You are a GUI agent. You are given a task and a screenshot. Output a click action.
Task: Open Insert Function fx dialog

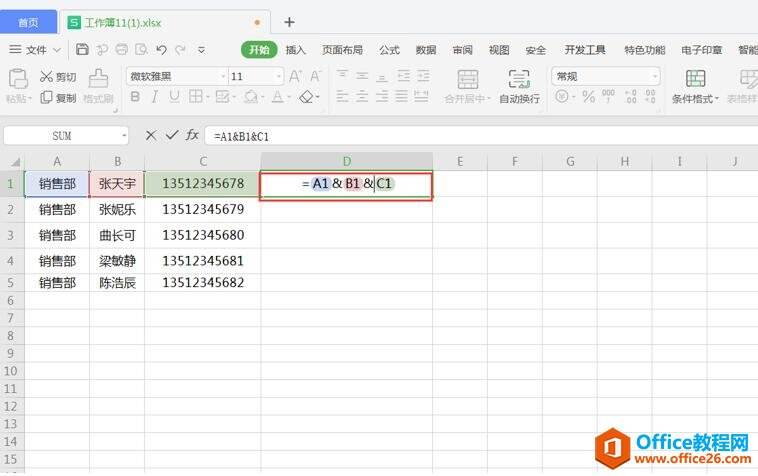point(192,135)
